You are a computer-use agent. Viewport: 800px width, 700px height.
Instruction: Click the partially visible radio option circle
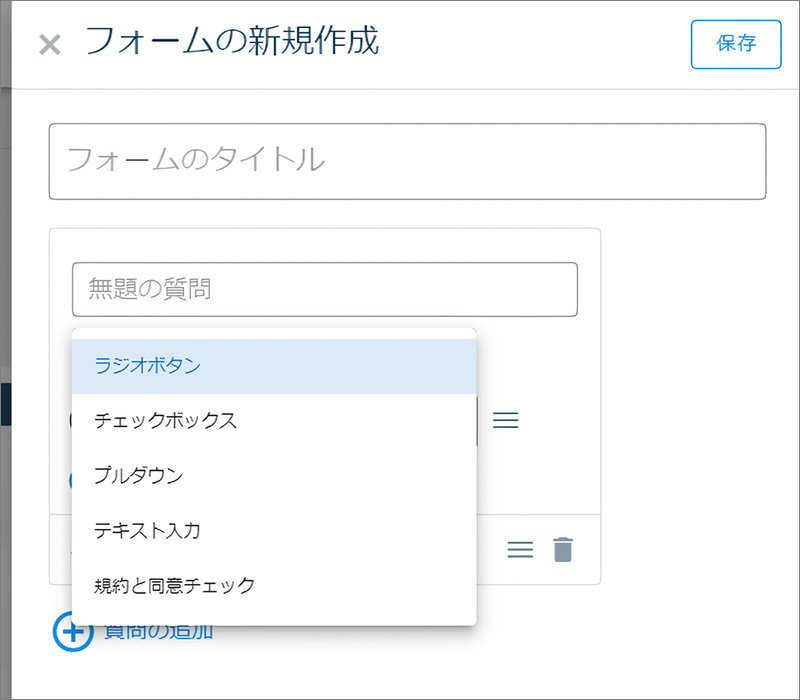pyautogui.click(x=71, y=419)
